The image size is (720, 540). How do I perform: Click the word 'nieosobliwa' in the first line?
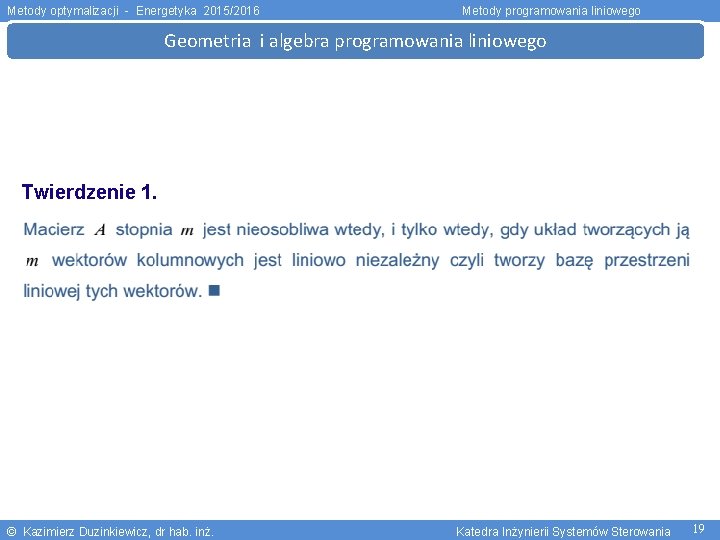point(282,229)
